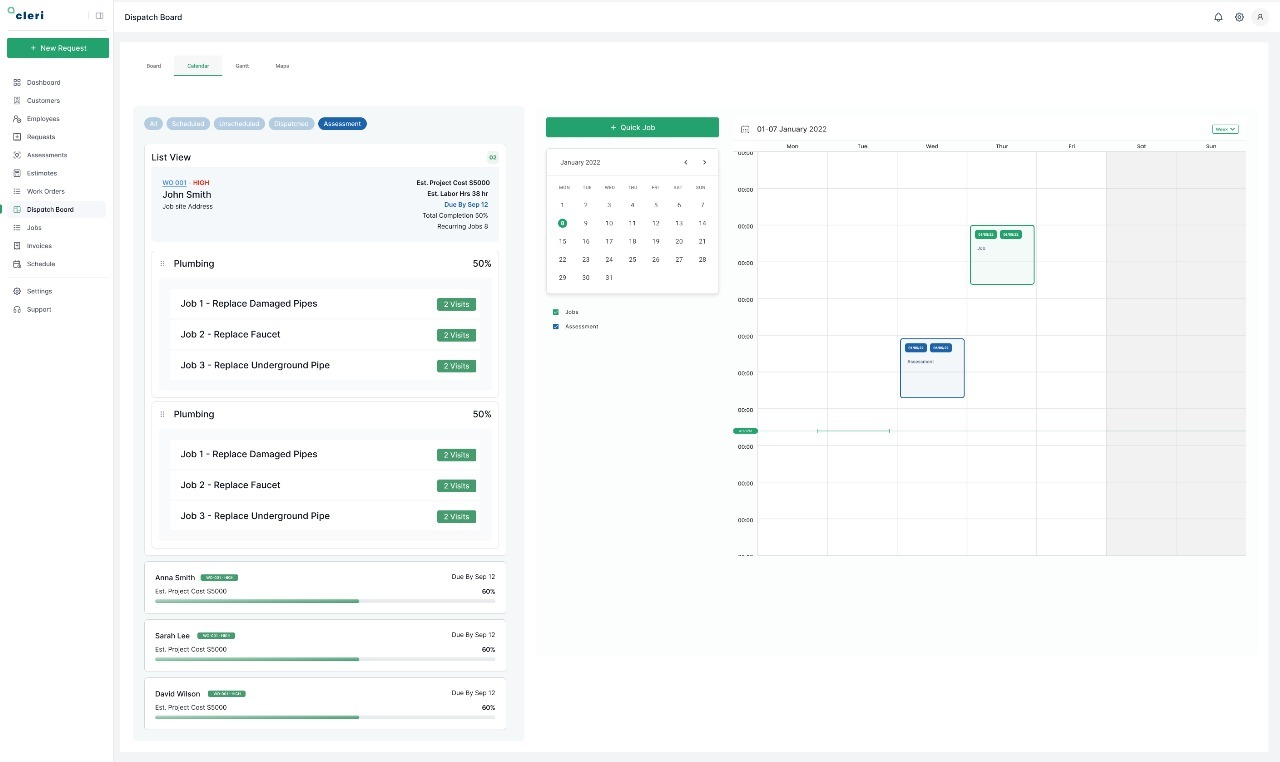The image size is (1280, 762).
Task: Open Assessments via its scan icon
Action: click(x=17, y=155)
